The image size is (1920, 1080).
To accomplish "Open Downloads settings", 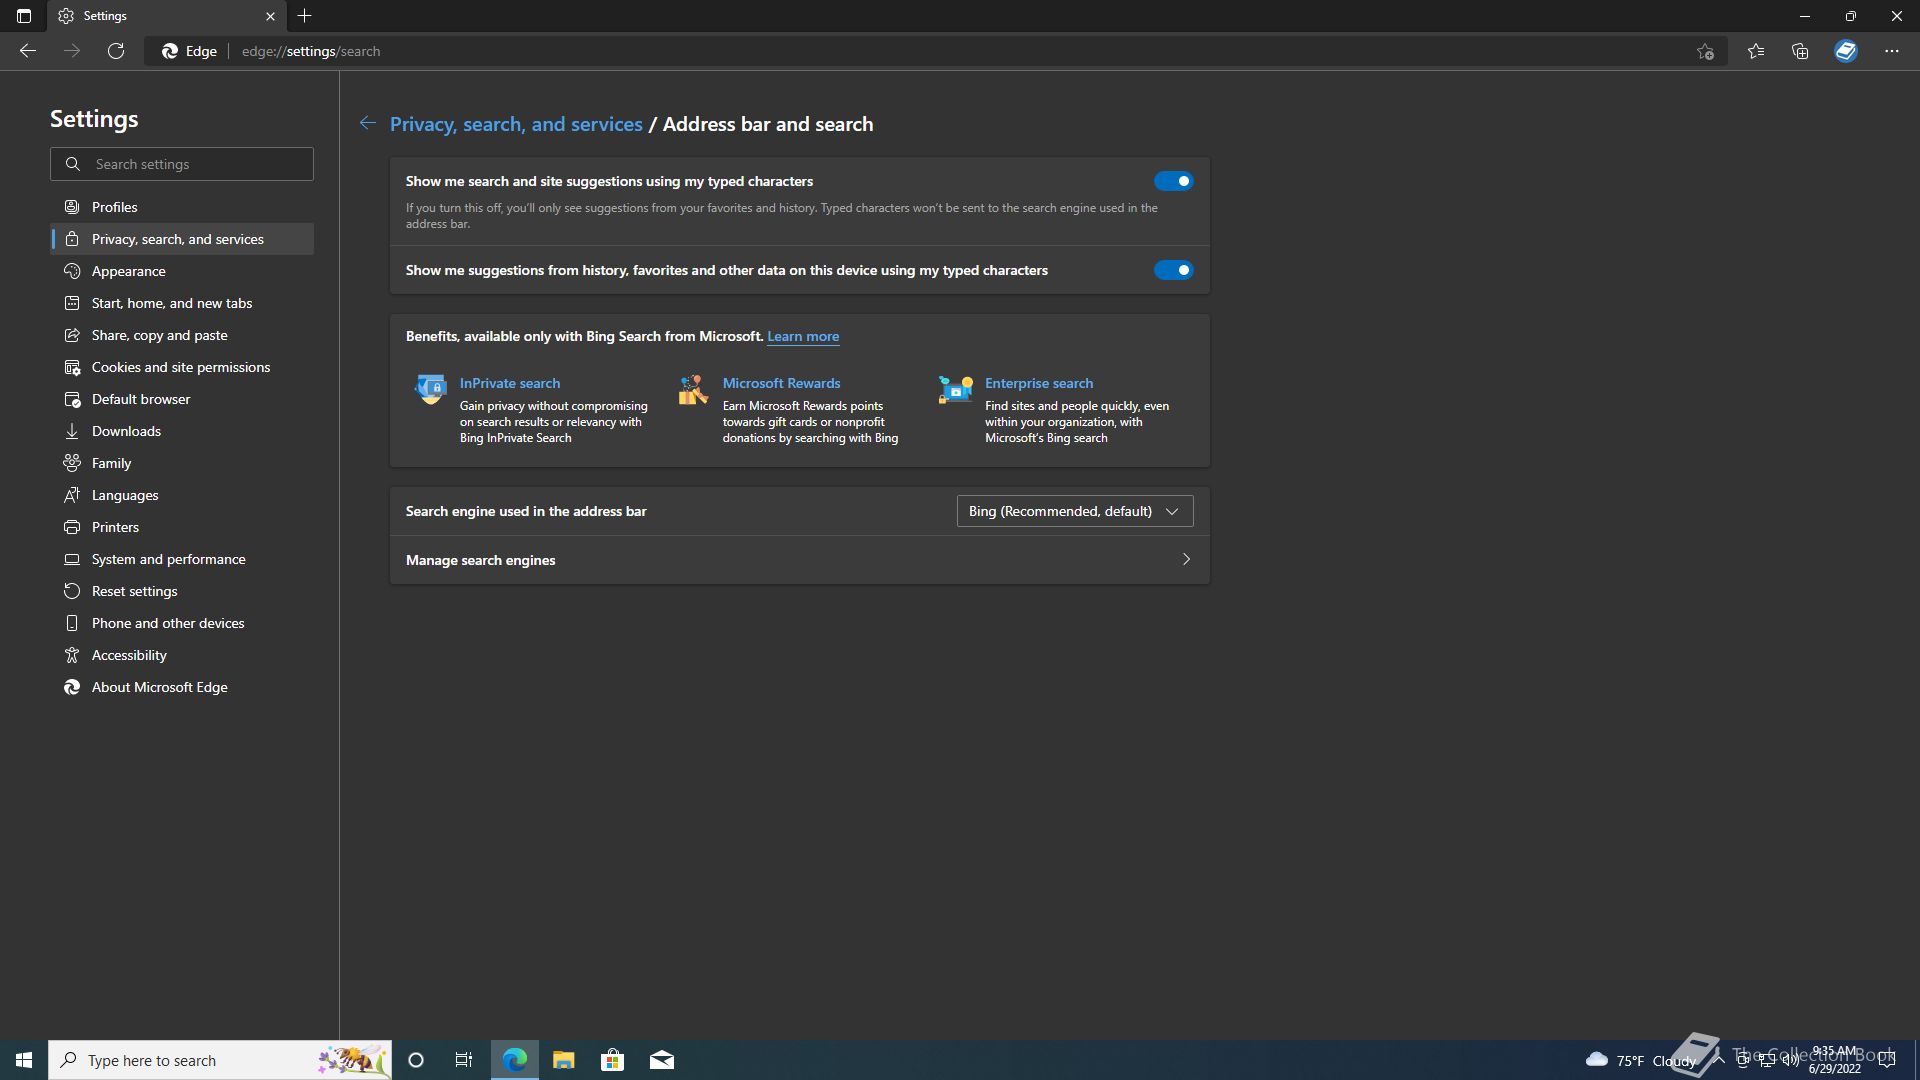I will [182, 431].
